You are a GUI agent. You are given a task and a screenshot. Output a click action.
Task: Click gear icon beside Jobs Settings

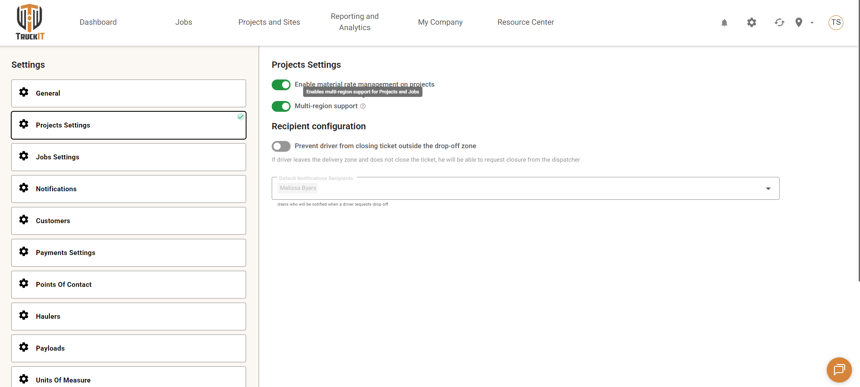[24, 156]
